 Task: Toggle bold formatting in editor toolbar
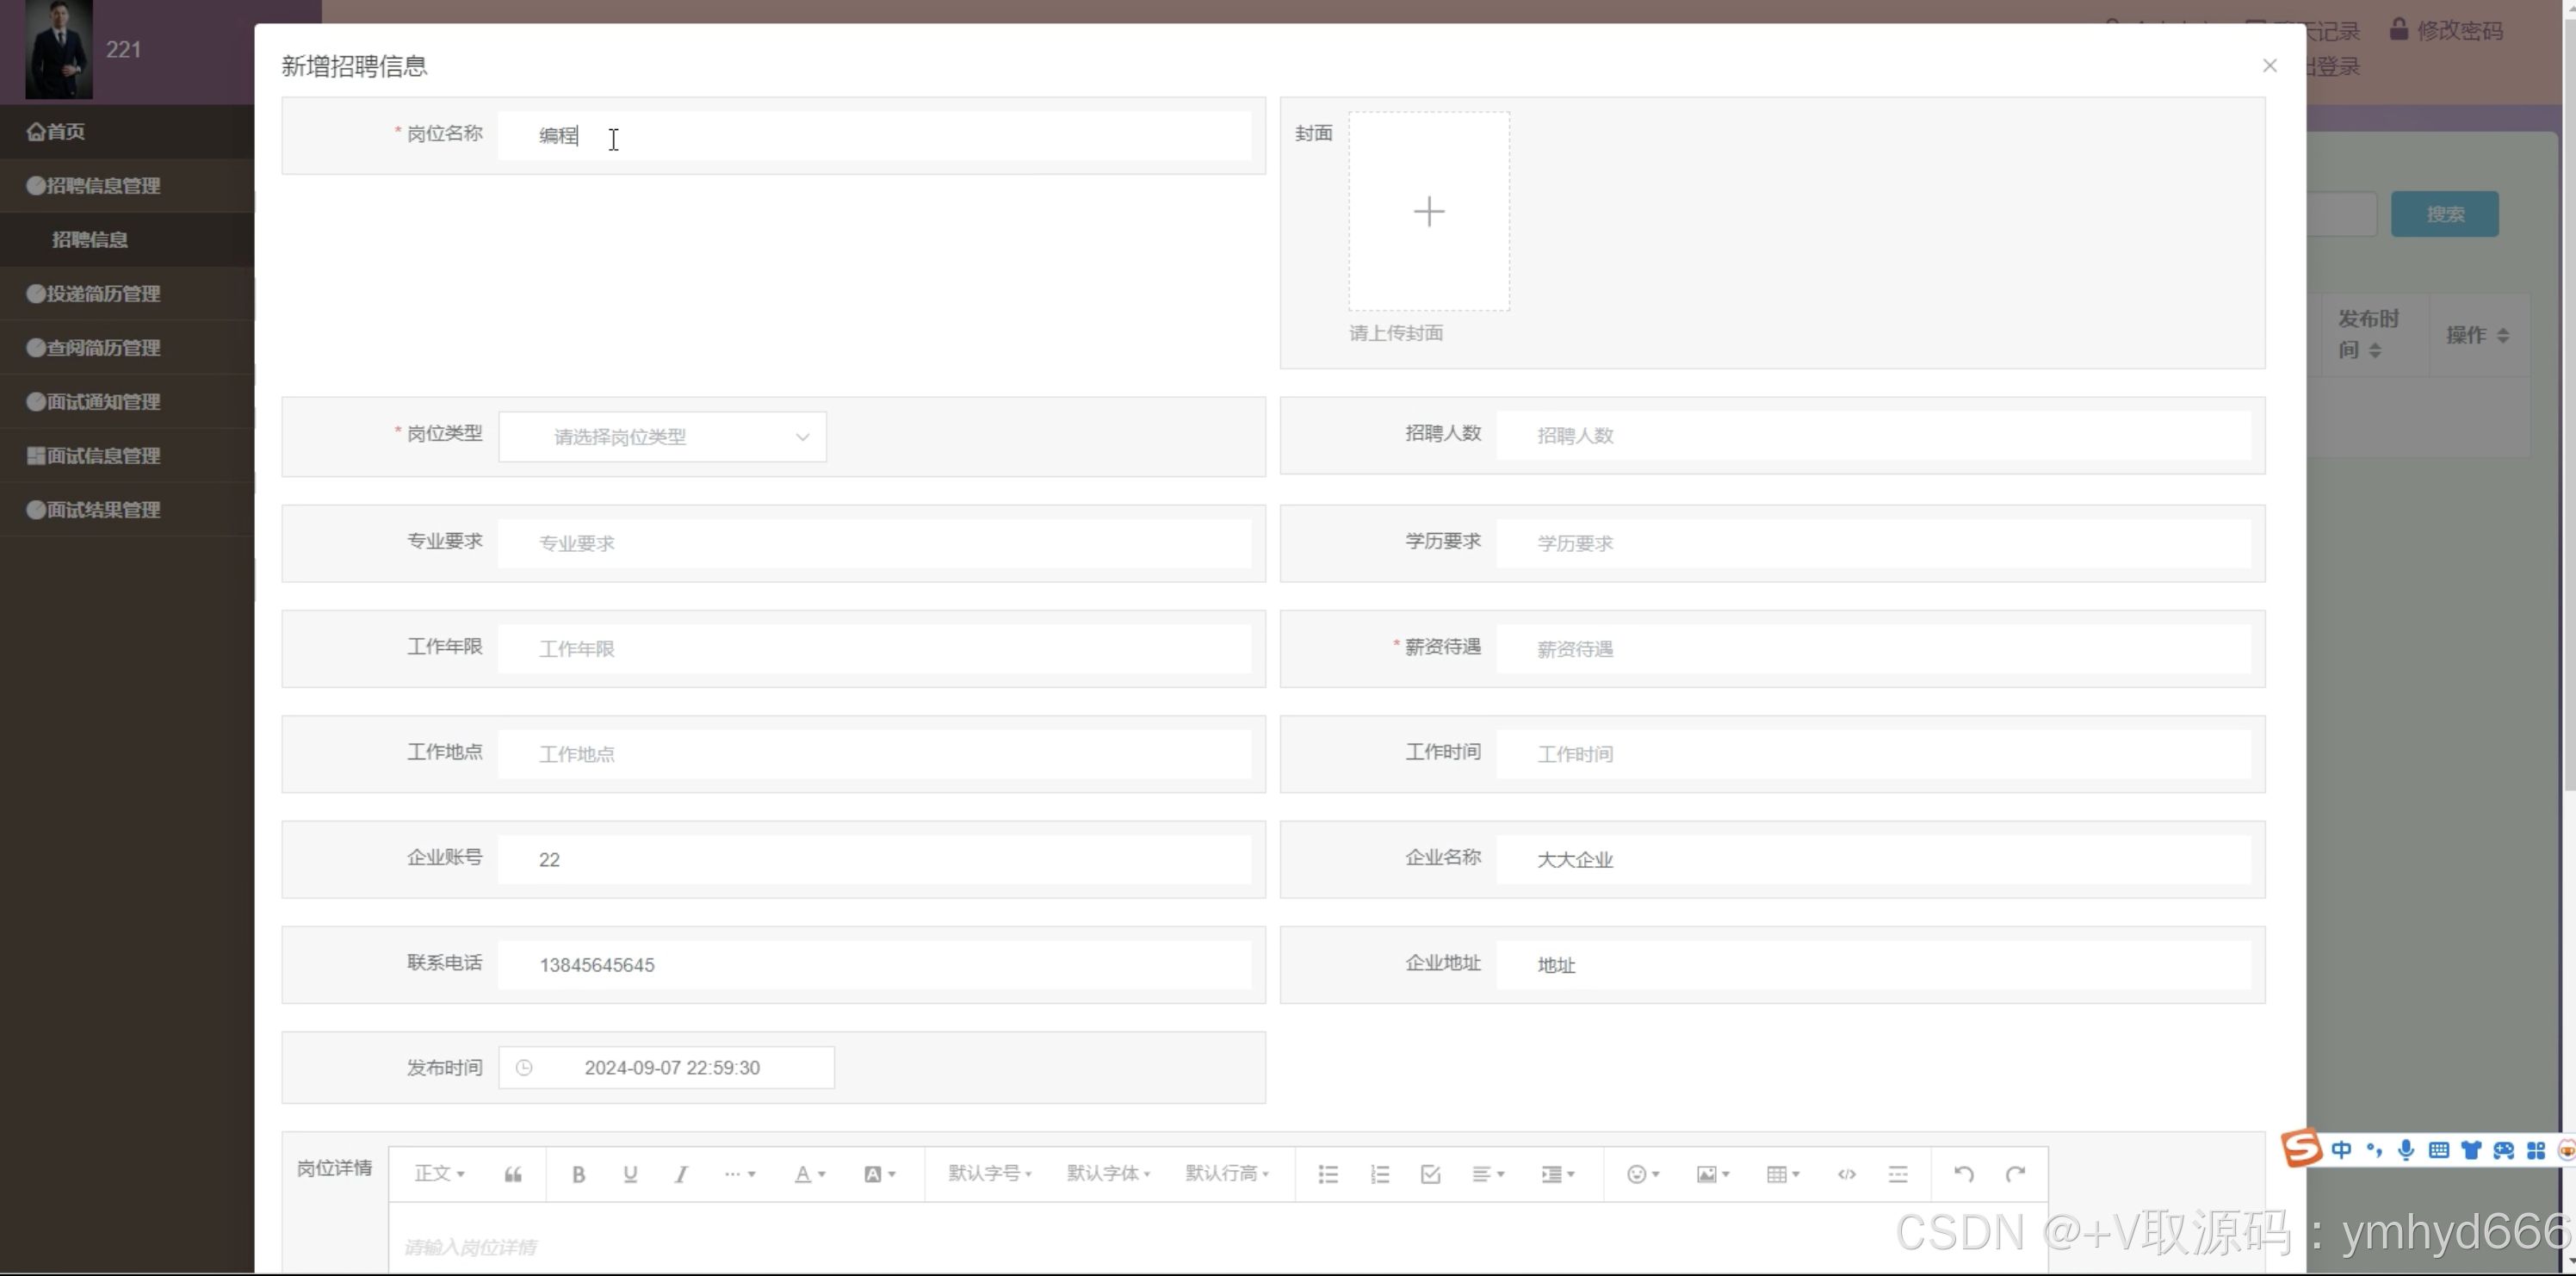point(578,1174)
